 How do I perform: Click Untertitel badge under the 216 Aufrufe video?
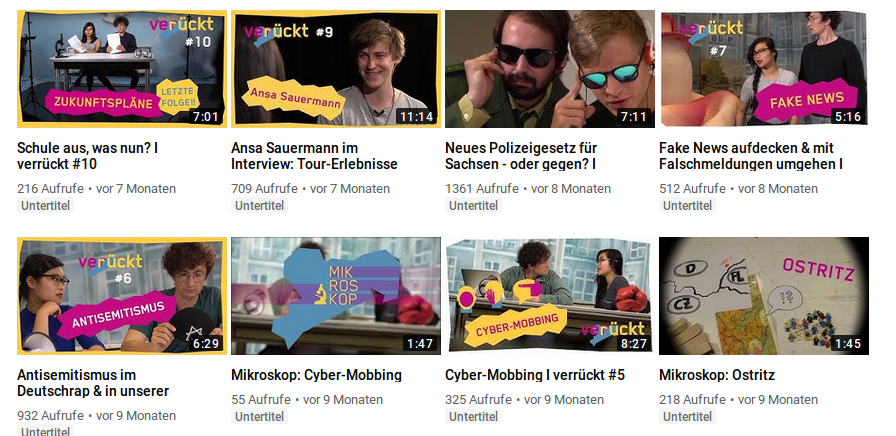[46, 206]
